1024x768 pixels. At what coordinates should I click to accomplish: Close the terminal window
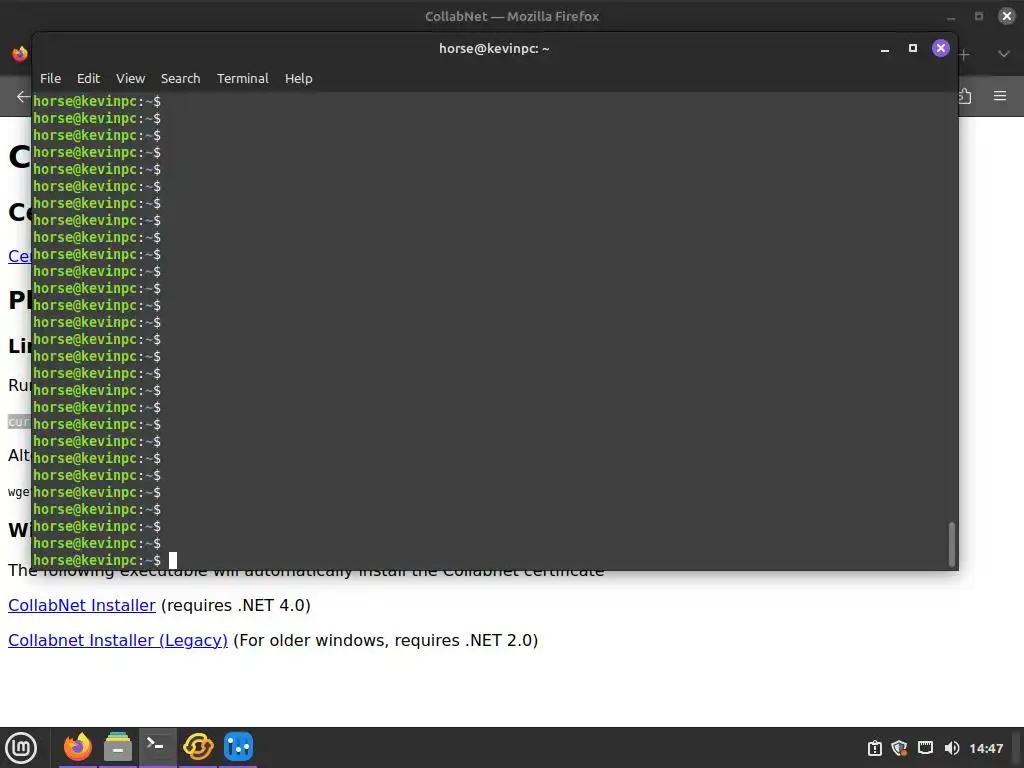(940, 48)
